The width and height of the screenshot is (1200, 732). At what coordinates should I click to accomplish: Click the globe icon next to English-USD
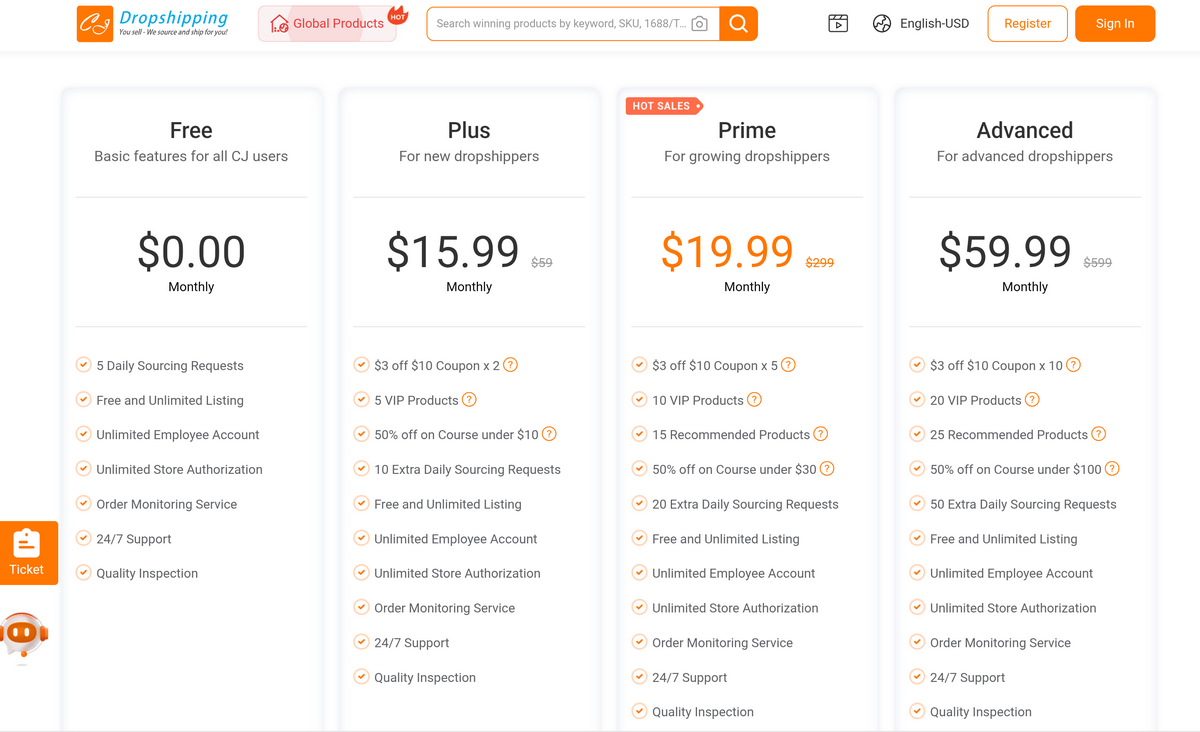click(881, 22)
